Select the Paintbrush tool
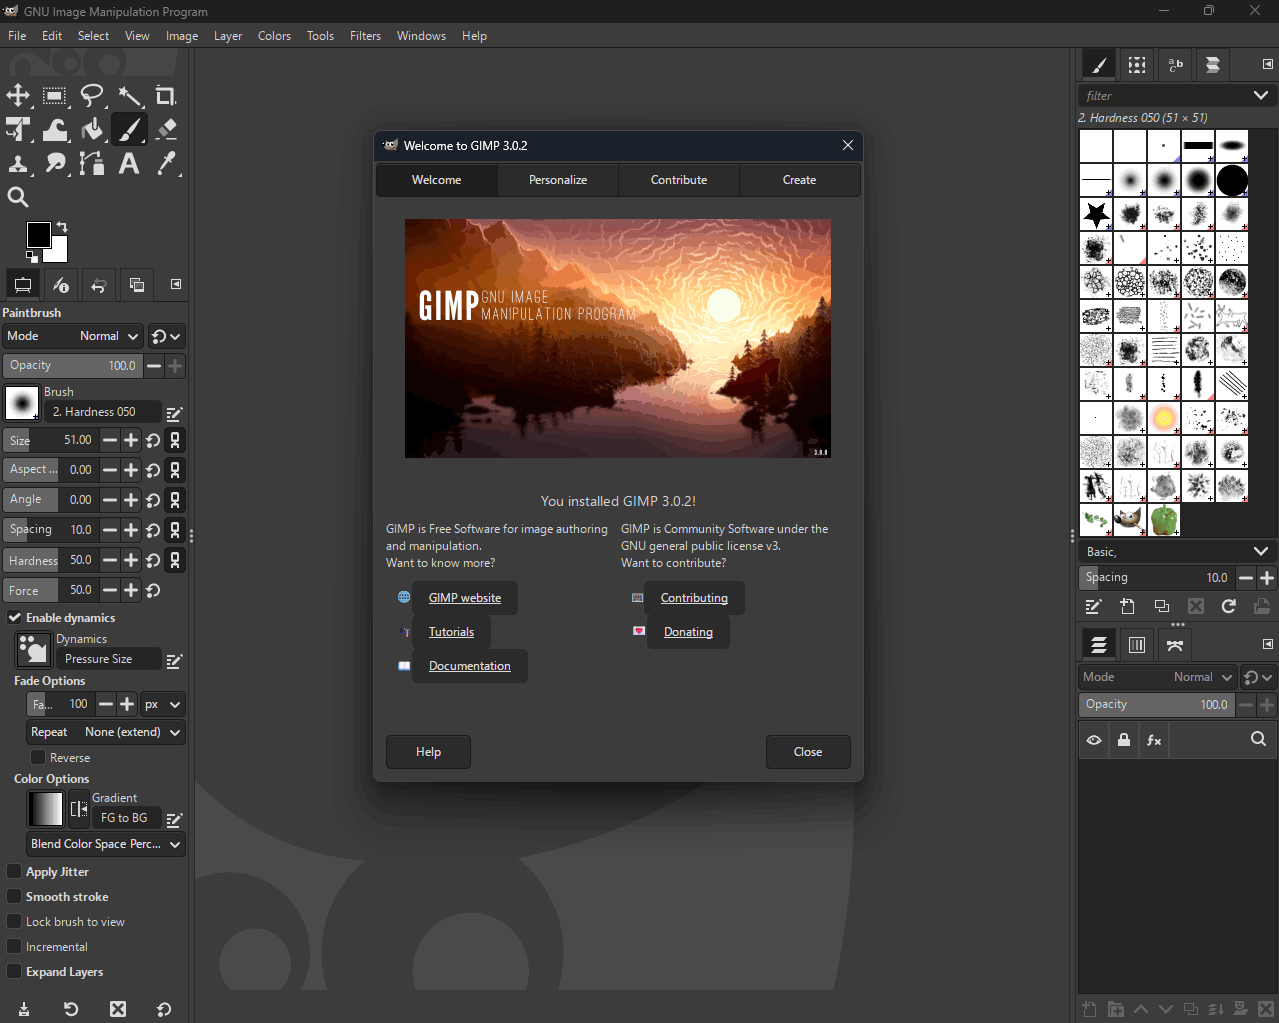 (129, 129)
